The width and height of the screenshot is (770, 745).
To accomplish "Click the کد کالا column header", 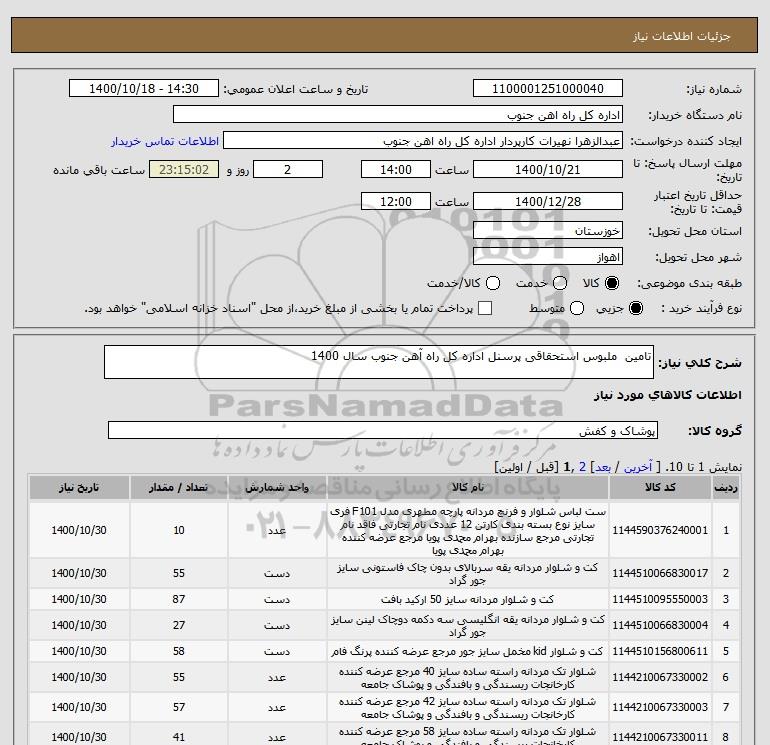I will tap(660, 487).
